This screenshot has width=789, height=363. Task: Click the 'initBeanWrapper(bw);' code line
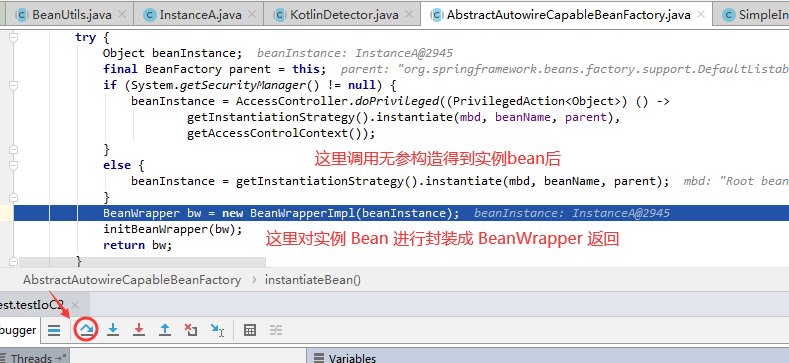[173, 229]
